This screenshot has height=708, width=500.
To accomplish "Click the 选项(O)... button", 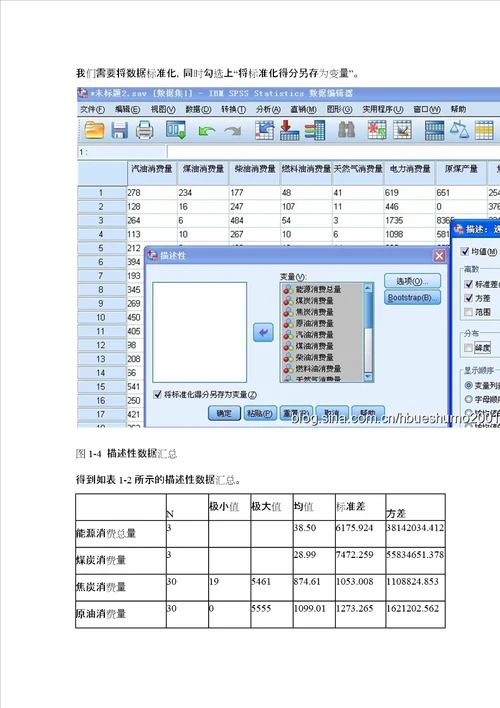I will pyautogui.click(x=412, y=281).
